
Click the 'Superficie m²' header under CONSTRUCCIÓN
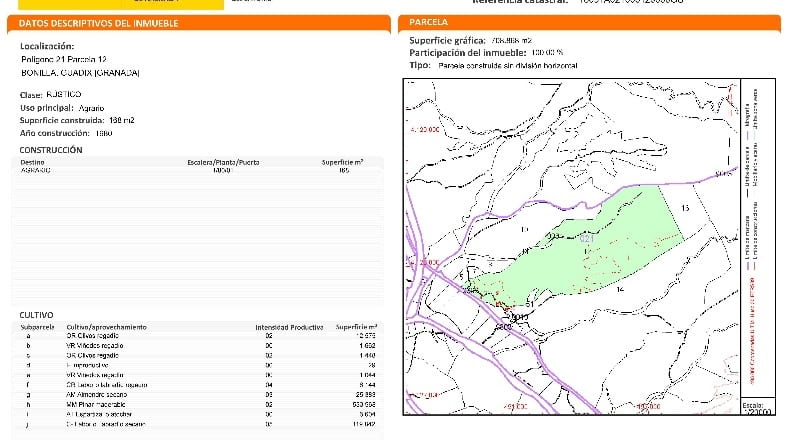pos(343,162)
